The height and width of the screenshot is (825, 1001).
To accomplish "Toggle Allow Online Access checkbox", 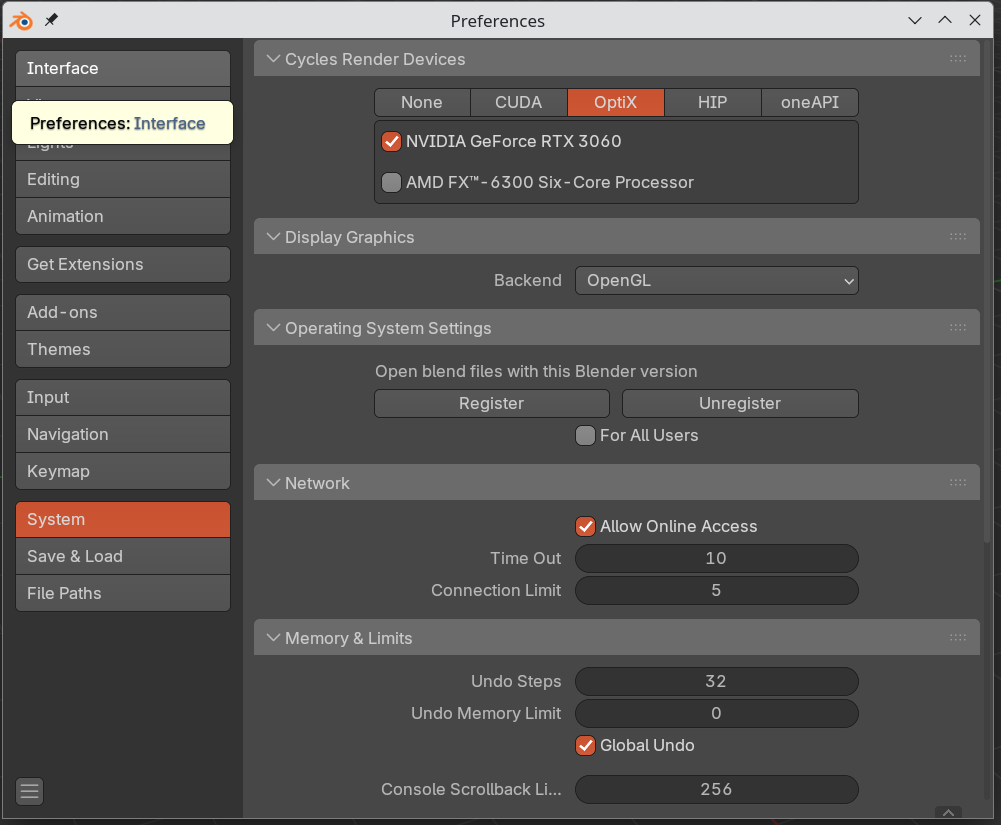I will tap(585, 526).
